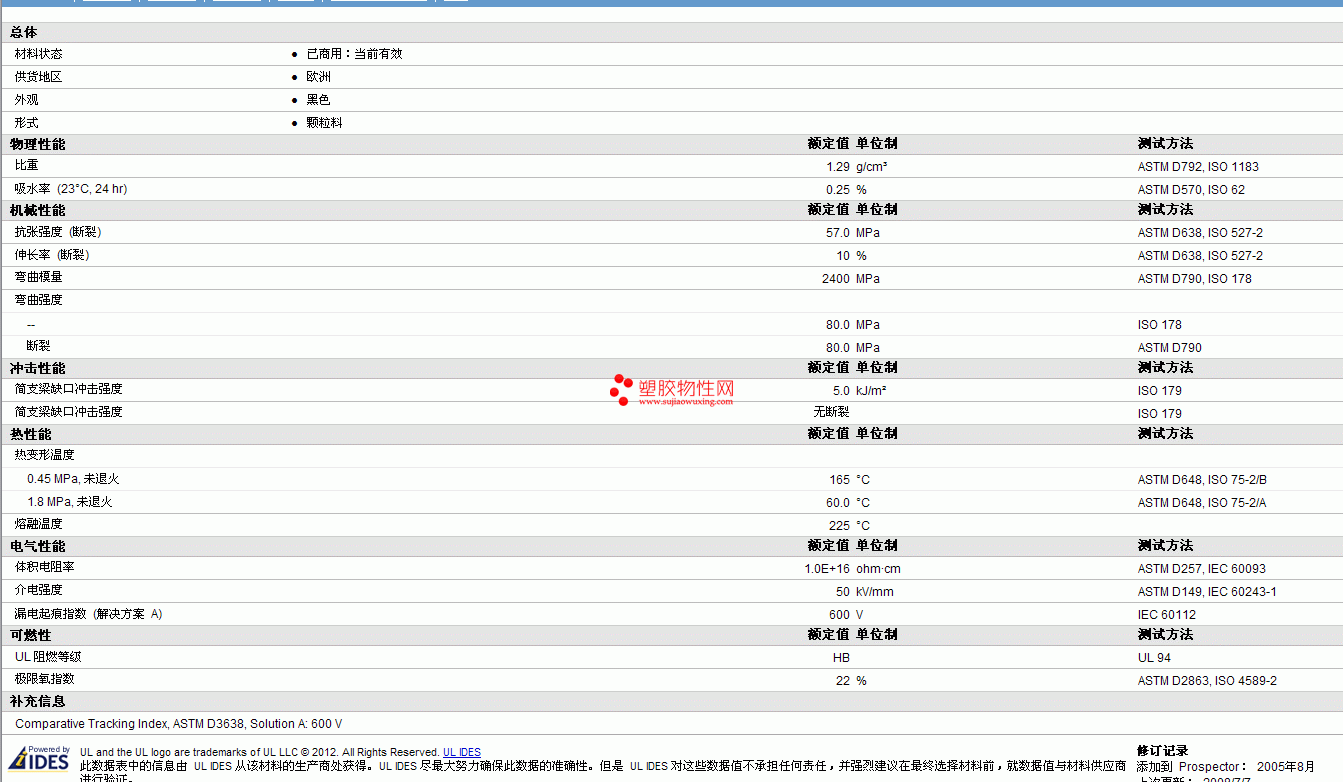This screenshot has height=782, width=1343.
Task: Click the ASTM D790, ISO 178 method
Action: (1194, 279)
